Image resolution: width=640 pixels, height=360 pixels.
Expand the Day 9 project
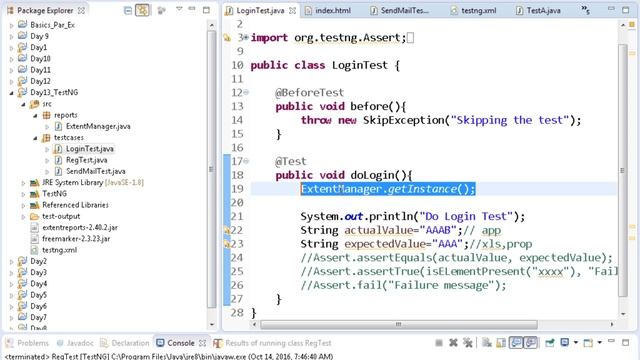11,37
